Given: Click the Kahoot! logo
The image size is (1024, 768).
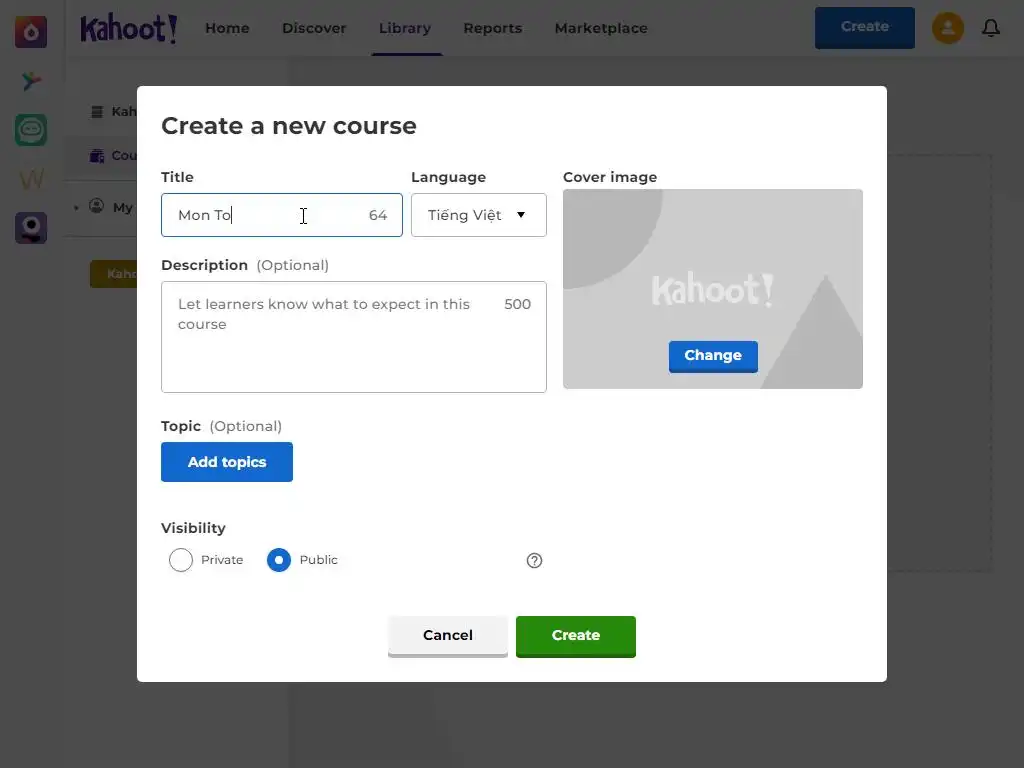Looking at the screenshot, I should [129, 28].
